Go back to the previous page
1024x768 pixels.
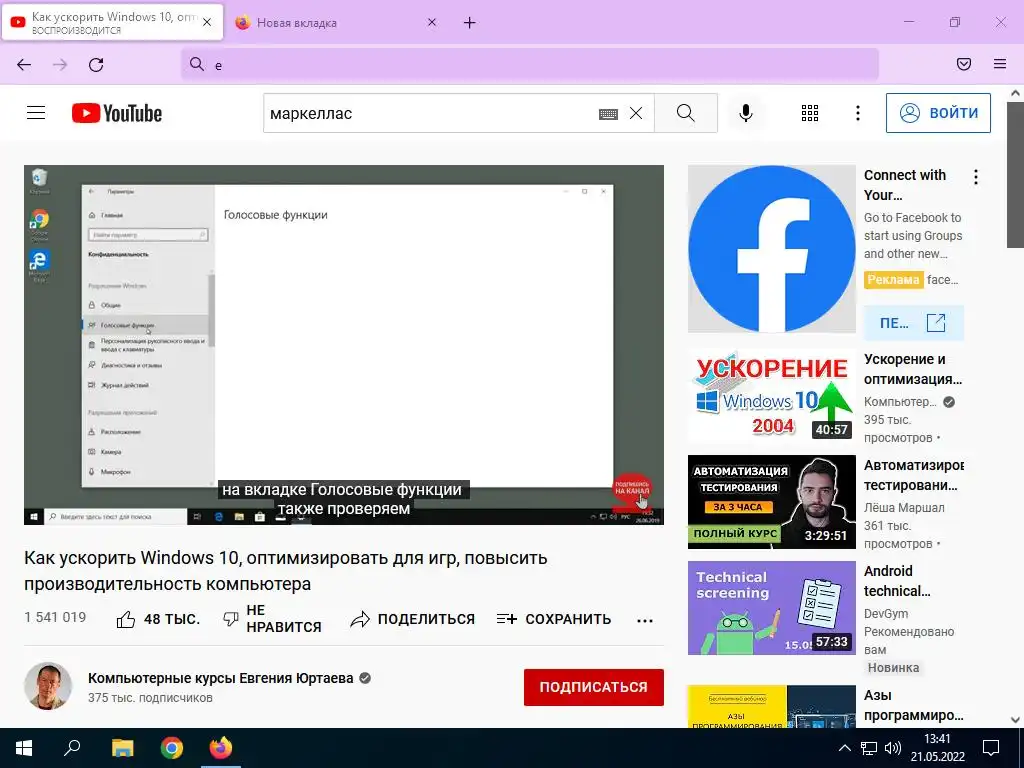point(24,64)
